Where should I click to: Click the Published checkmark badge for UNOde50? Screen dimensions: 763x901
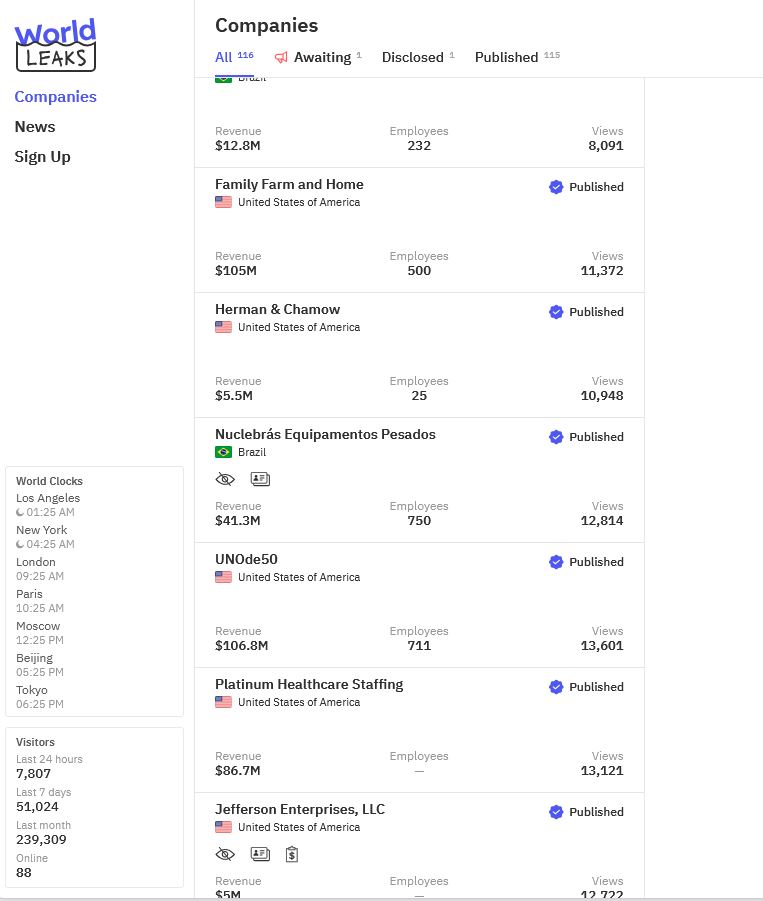point(556,562)
